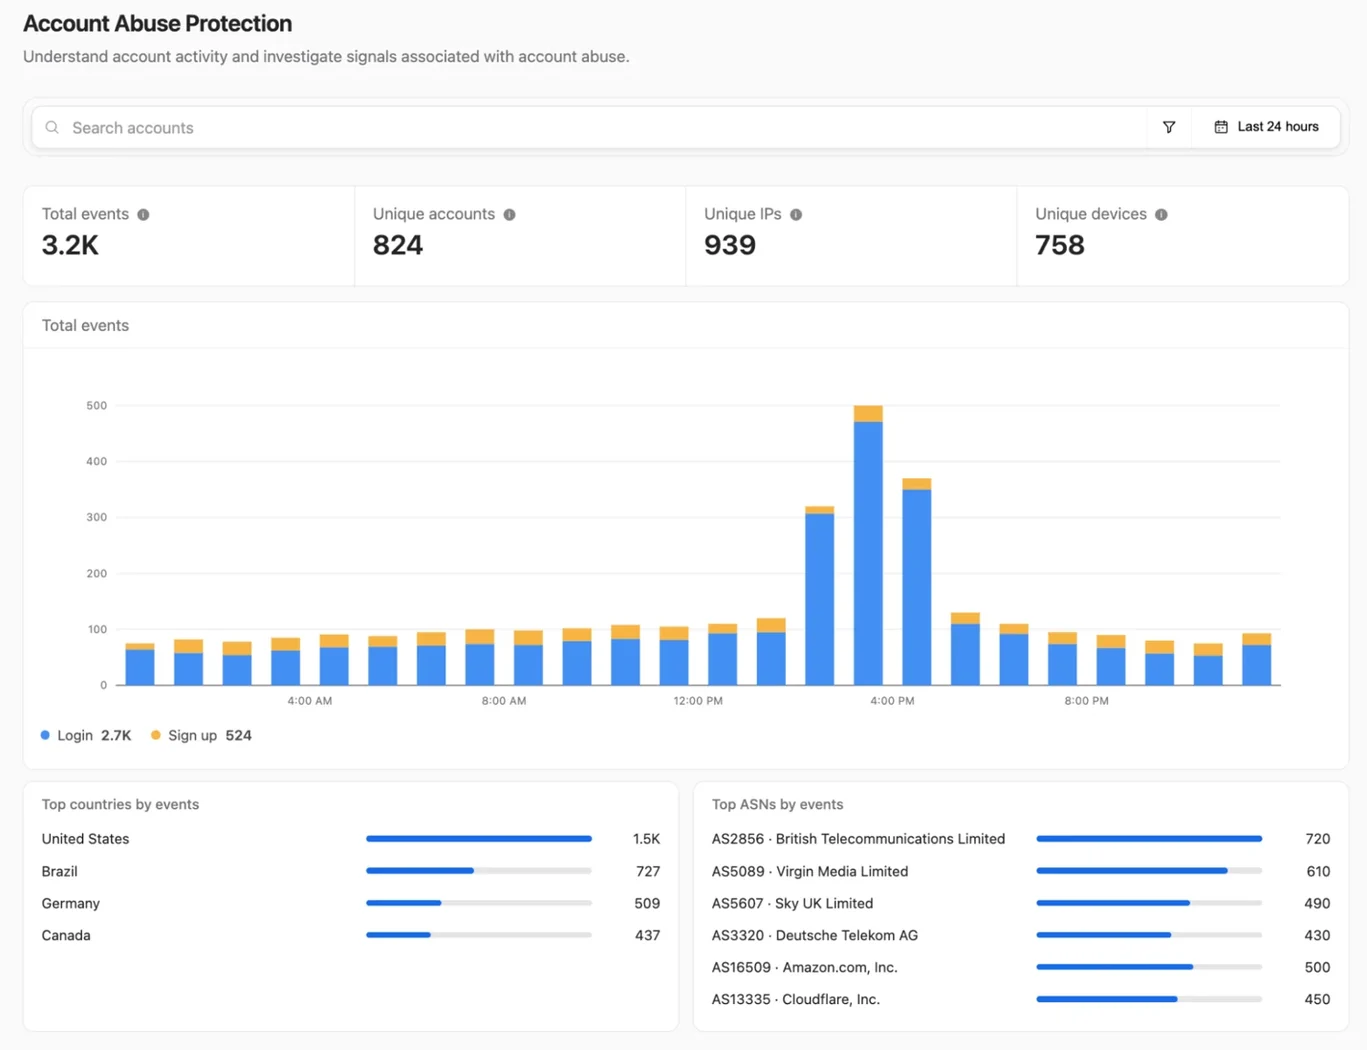Click the United States events progress bar
The height and width of the screenshot is (1050, 1367).
coord(479,839)
